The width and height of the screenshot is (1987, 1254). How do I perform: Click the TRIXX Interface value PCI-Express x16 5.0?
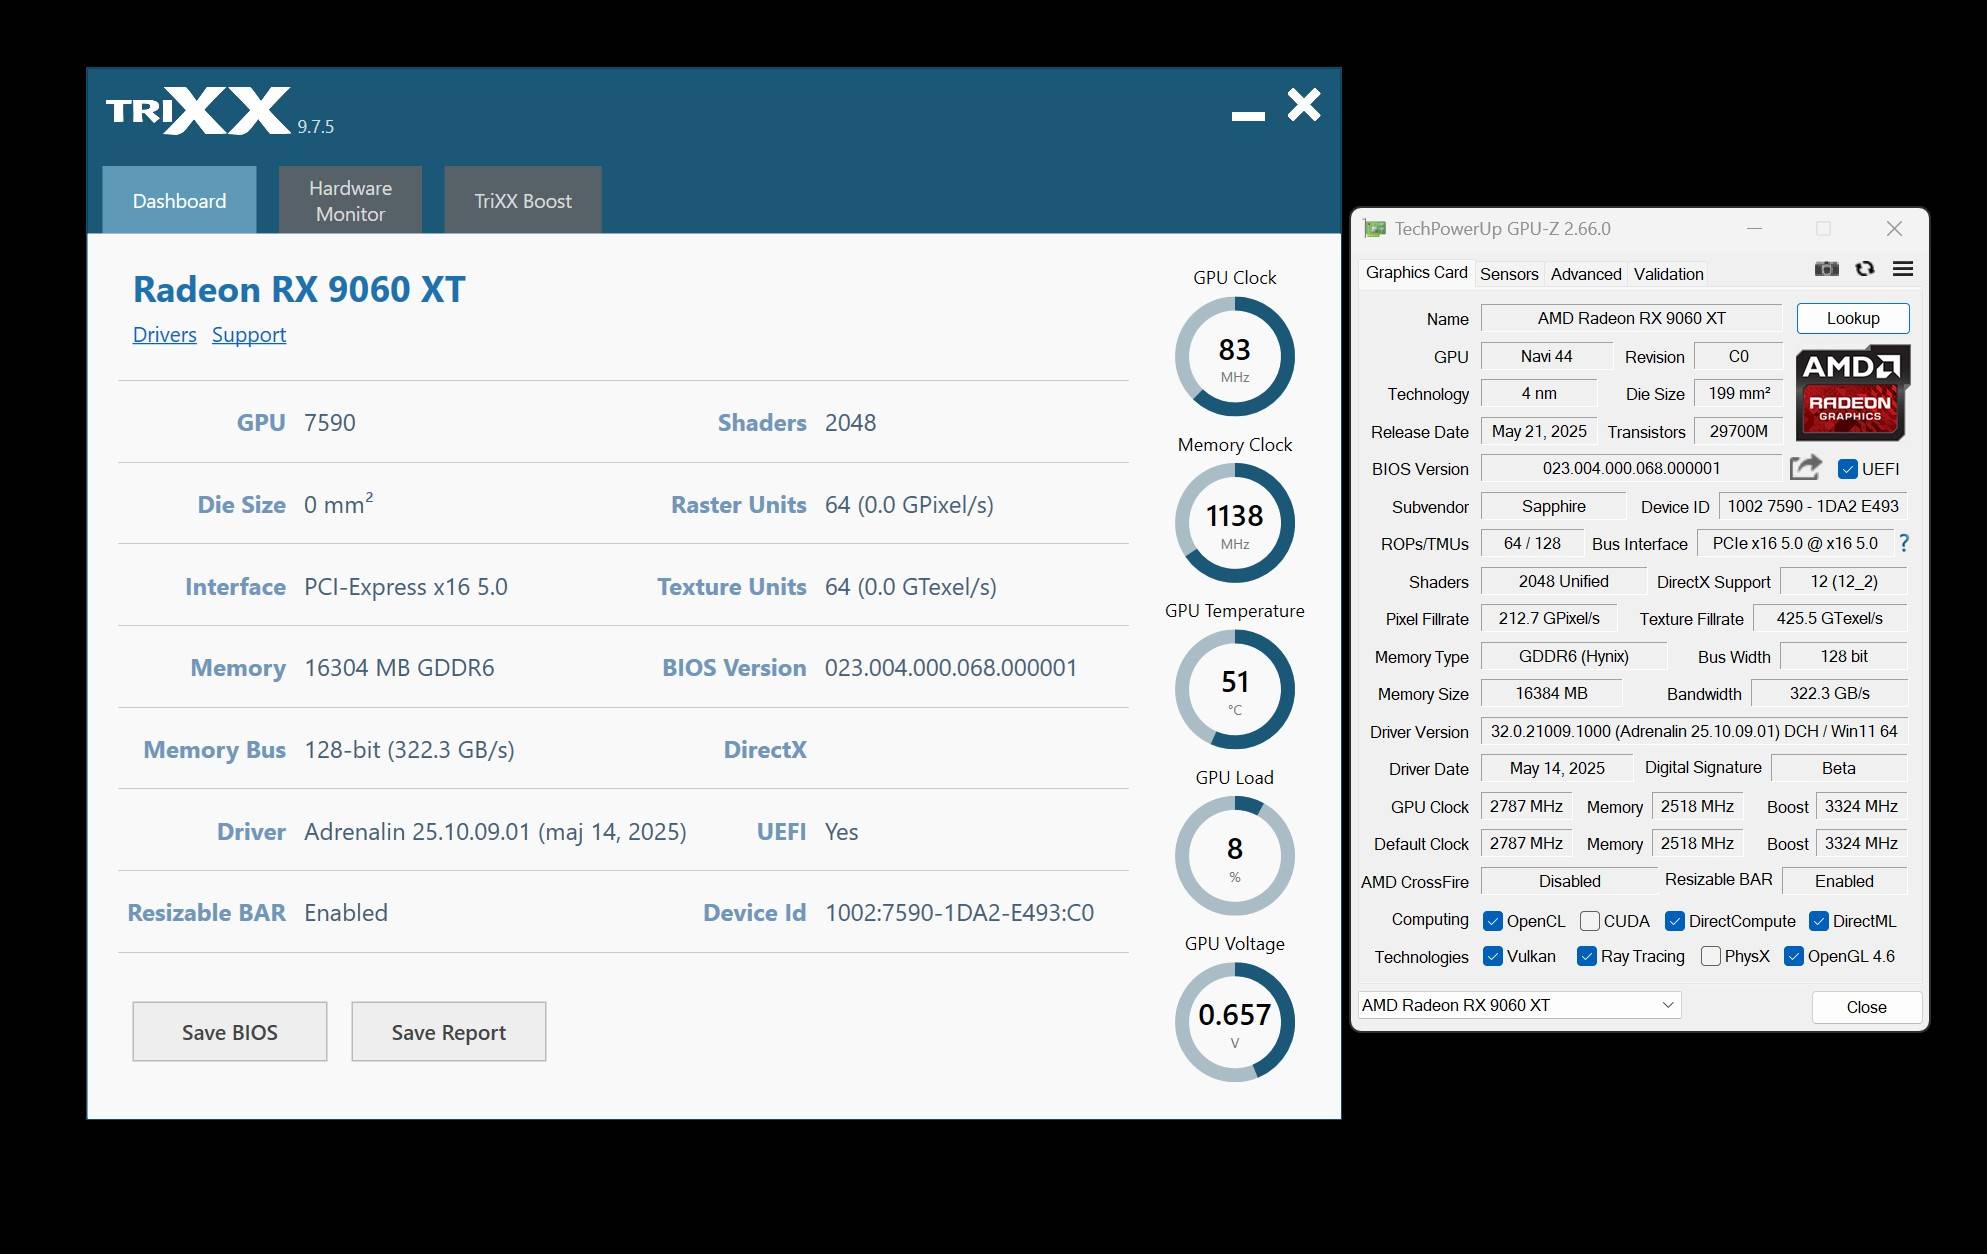(406, 586)
